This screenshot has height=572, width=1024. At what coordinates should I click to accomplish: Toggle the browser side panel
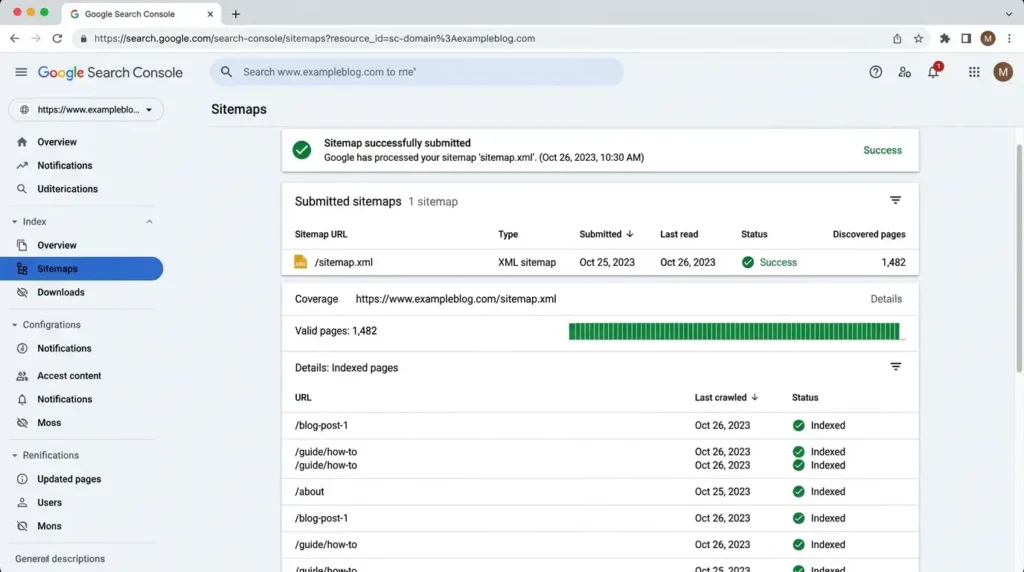click(x=966, y=39)
